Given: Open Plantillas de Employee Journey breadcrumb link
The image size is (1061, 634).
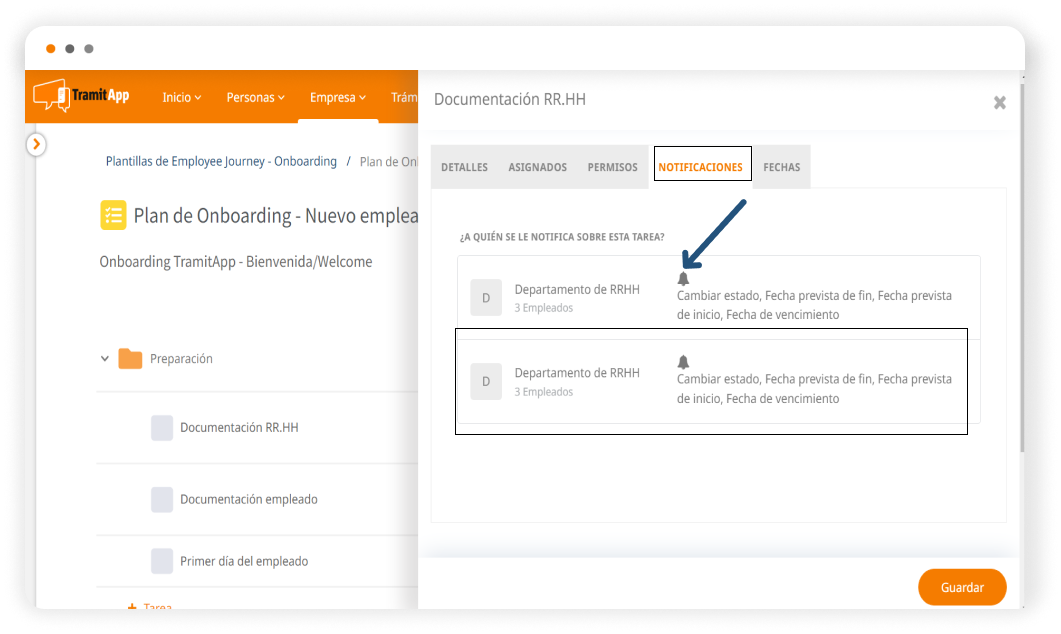Looking at the screenshot, I should coord(221,161).
